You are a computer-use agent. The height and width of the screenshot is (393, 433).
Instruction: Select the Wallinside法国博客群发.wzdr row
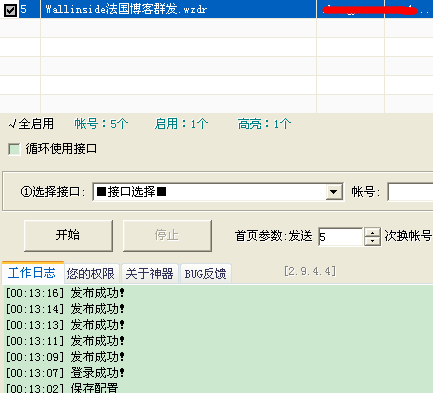[x=216, y=9]
